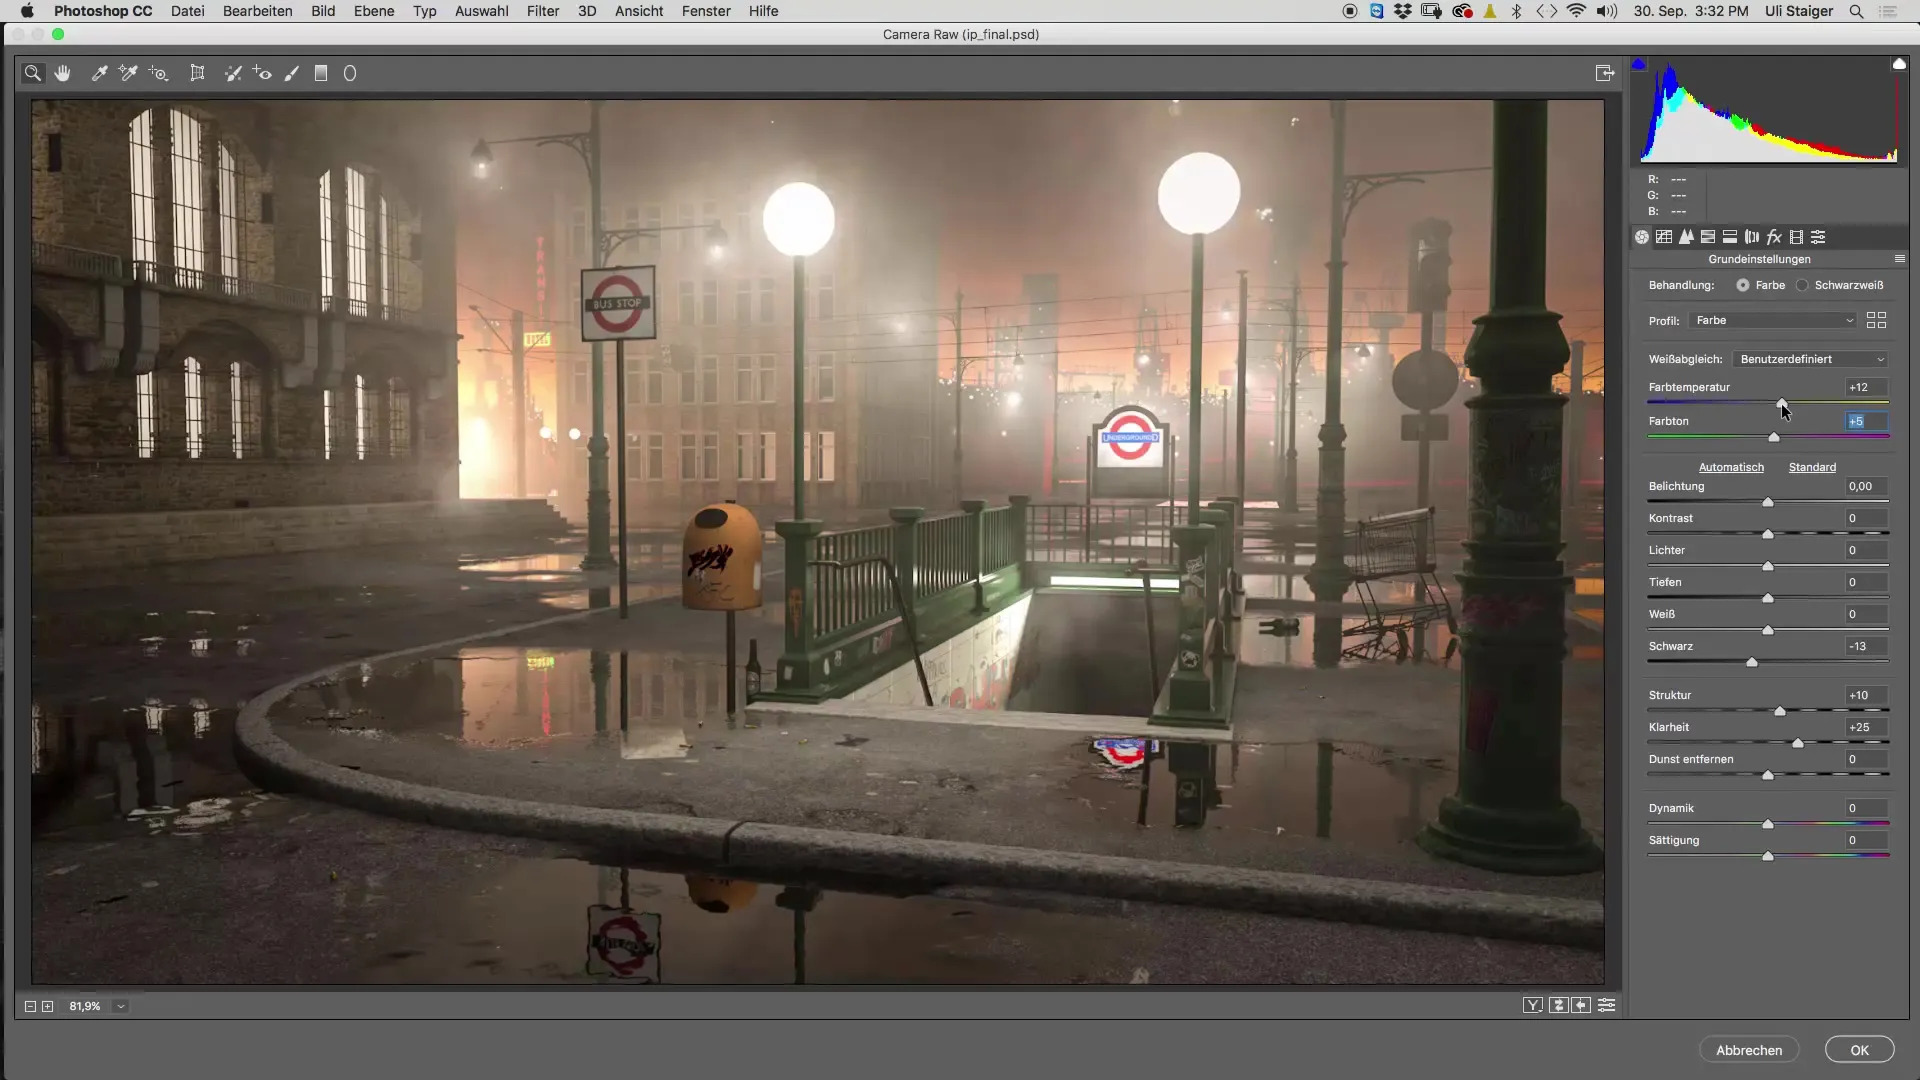Screen dimensions: 1920x1080
Task: Click the Wi-Fi icon in menu bar
Action: pos(1577,11)
